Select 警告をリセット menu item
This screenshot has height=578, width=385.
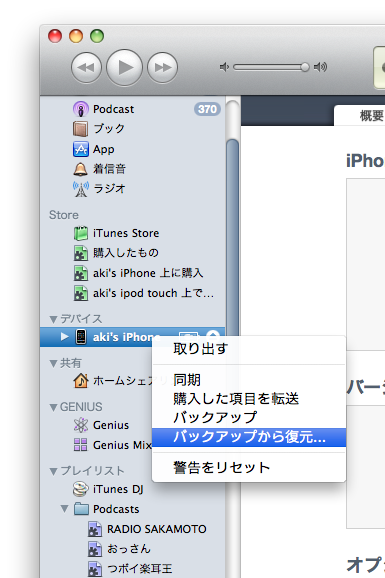(x=249, y=467)
